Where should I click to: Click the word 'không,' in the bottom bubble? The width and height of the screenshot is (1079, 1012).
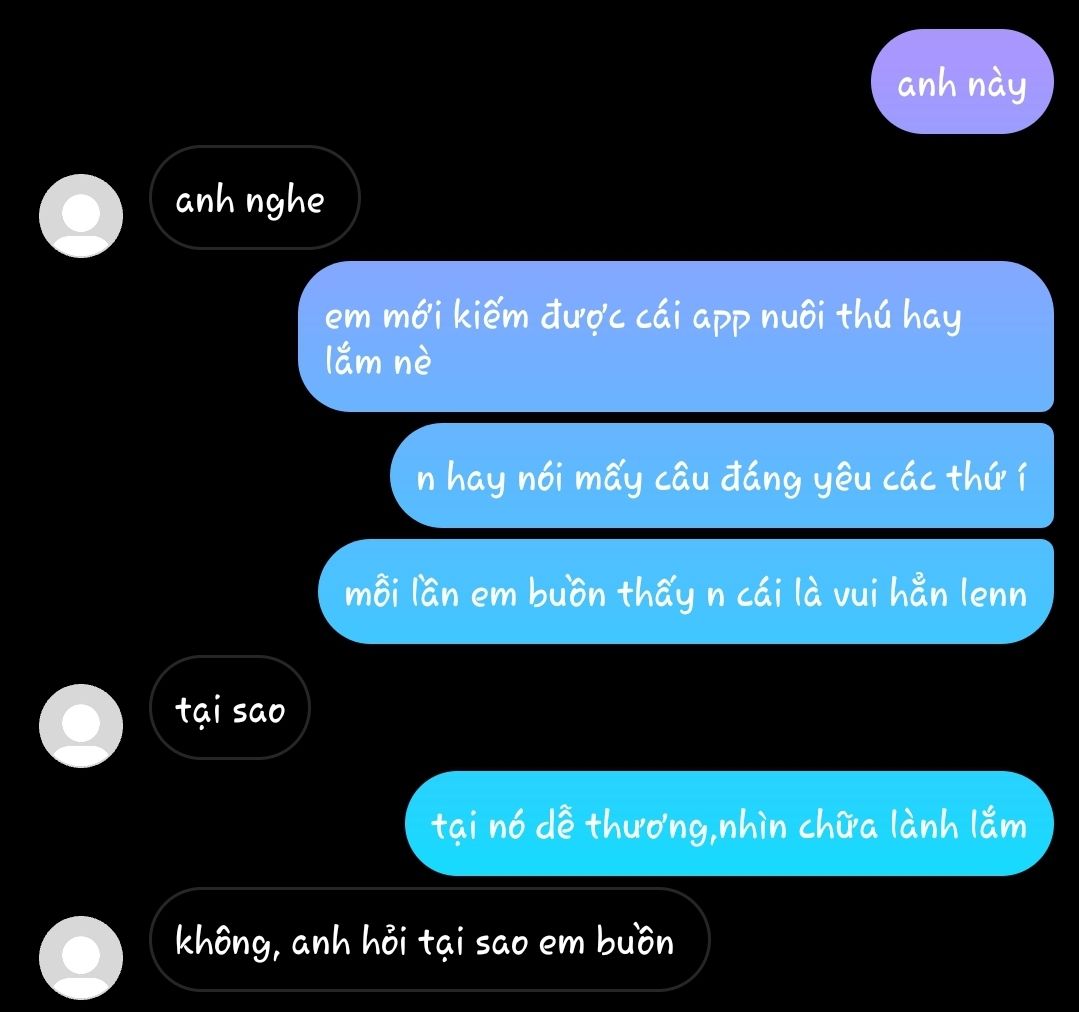(x=227, y=941)
